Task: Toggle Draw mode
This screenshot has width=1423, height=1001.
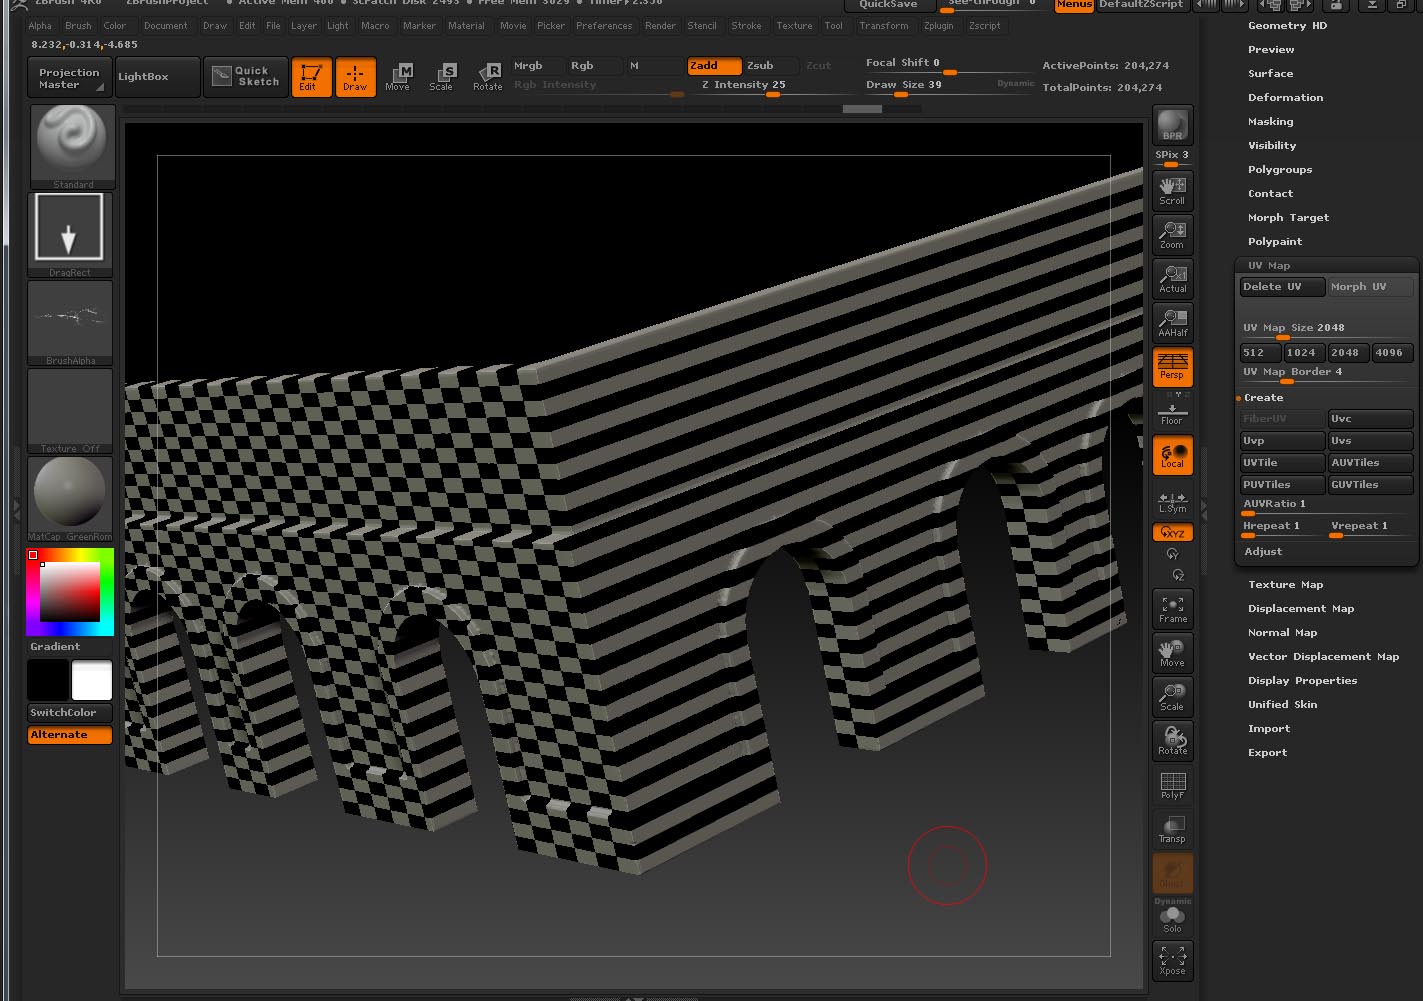Action: coord(355,77)
